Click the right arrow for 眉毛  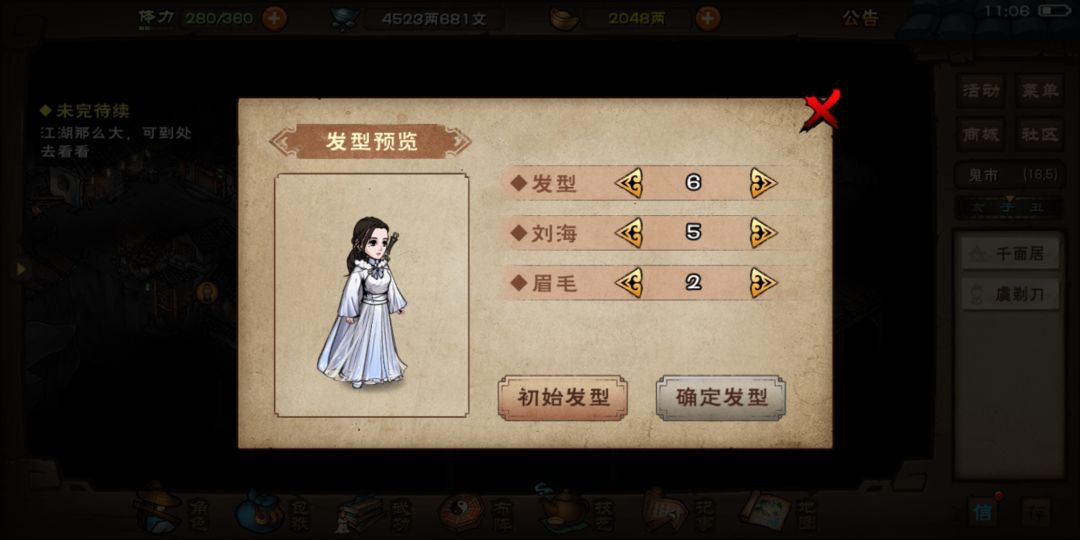(x=763, y=282)
